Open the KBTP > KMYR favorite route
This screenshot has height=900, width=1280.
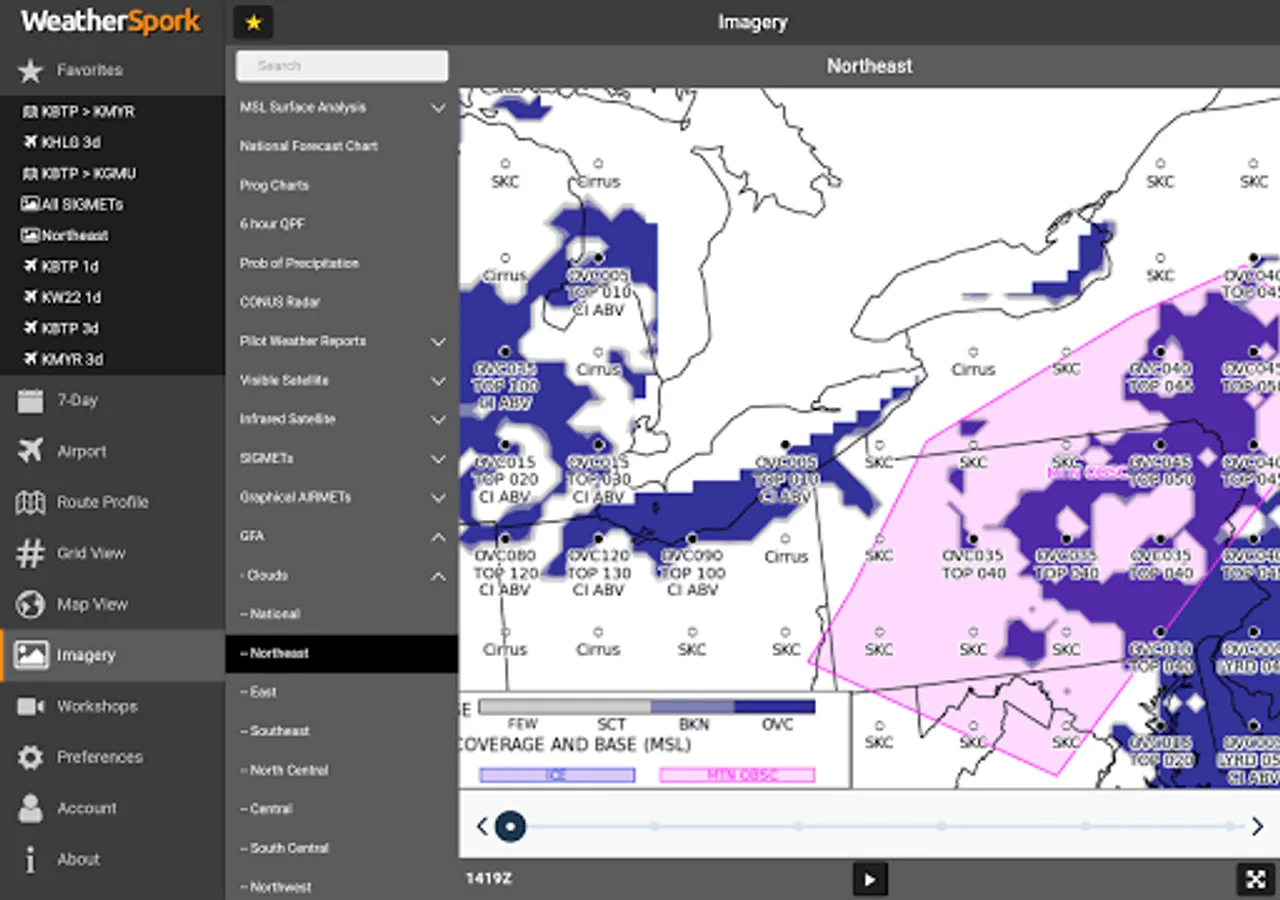pos(88,111)
